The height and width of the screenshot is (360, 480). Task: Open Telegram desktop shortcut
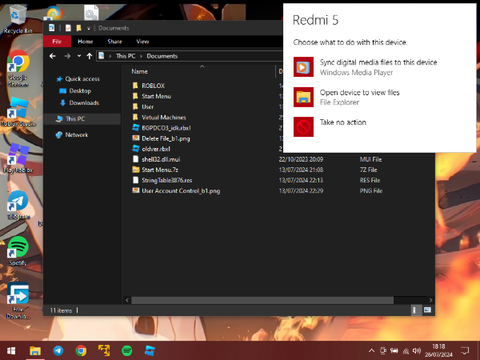[18, 205]
